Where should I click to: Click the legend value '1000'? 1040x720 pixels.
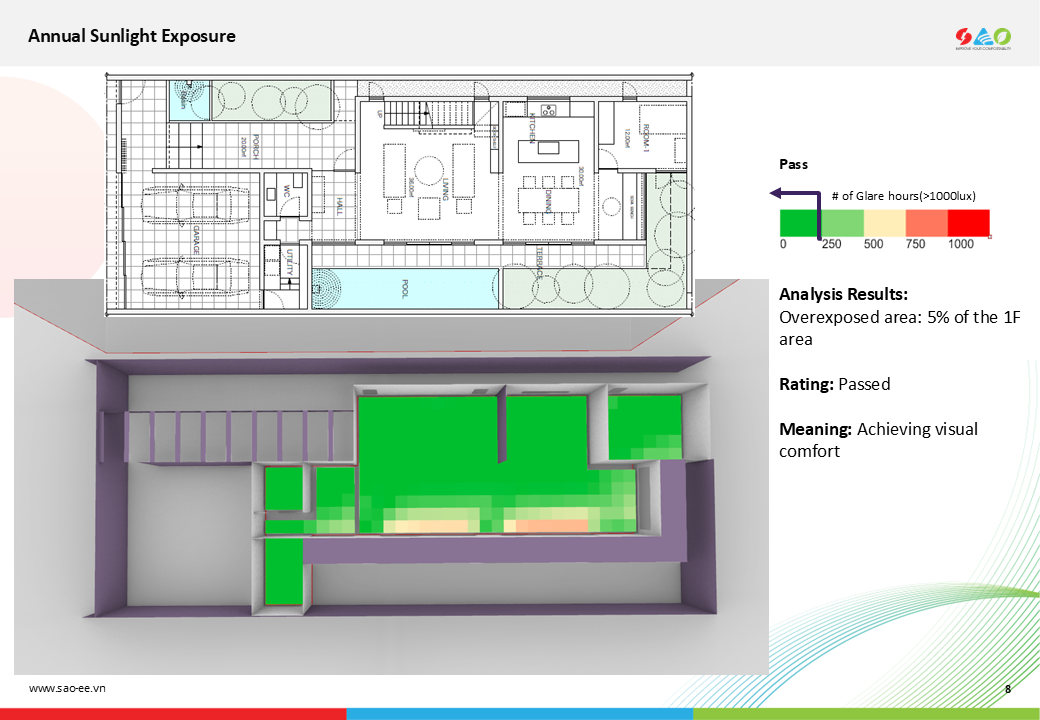pyautogui.click(x=960, y=244)
